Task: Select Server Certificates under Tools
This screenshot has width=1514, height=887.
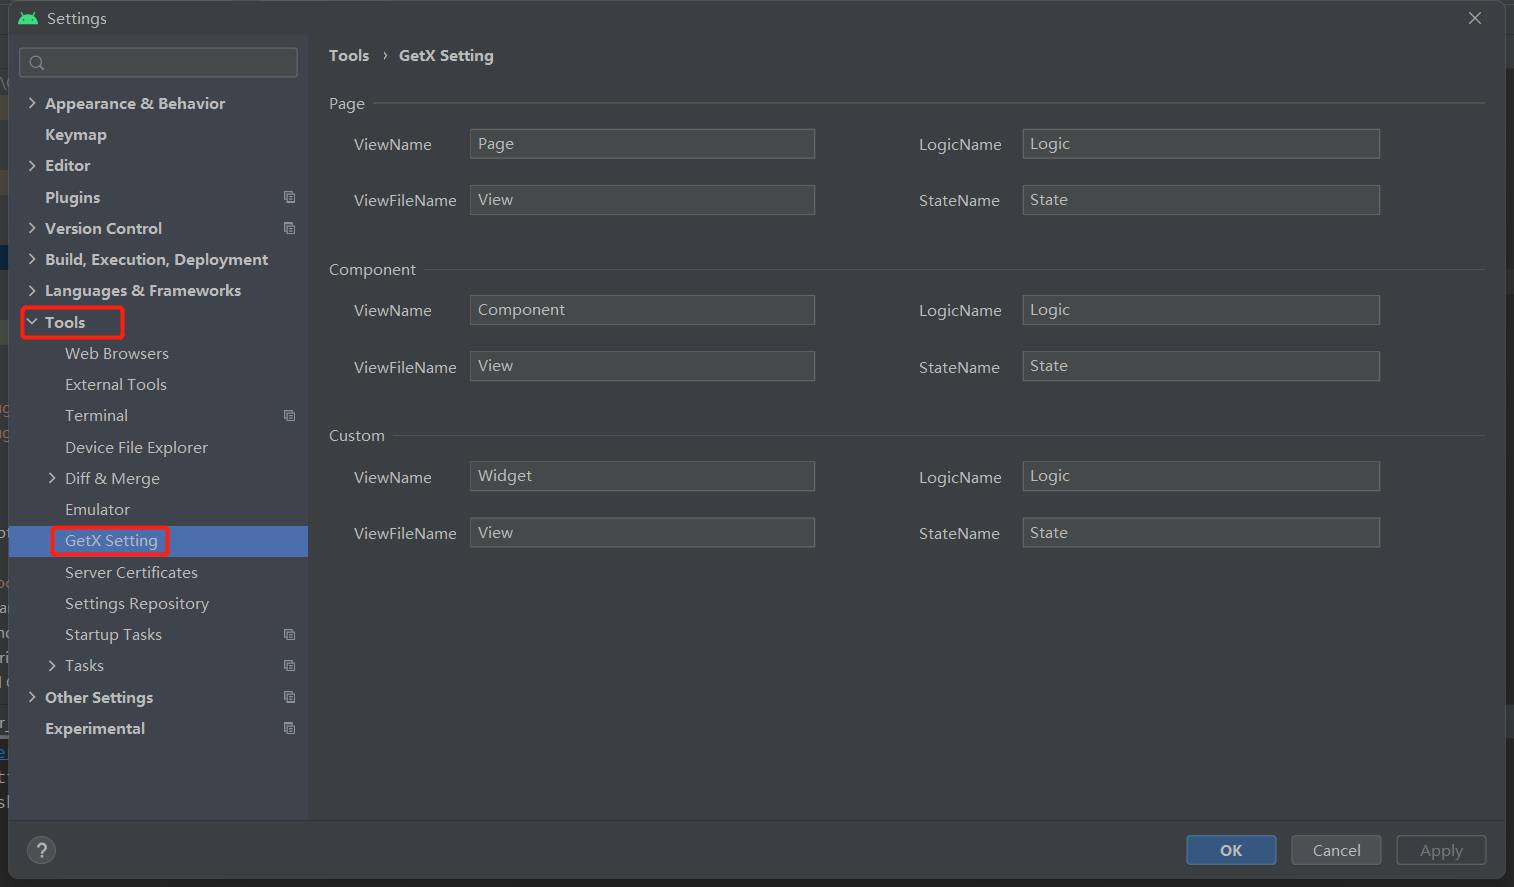Action: coord(131,572)
